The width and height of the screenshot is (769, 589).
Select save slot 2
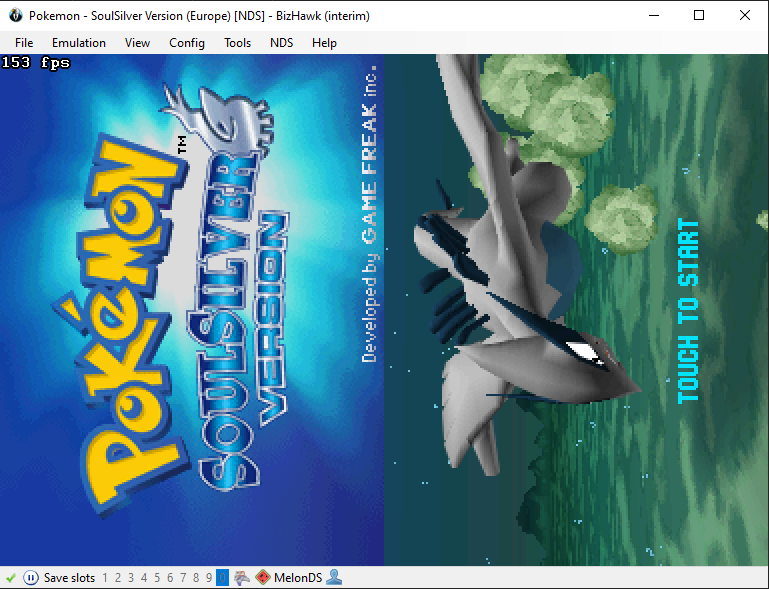click(x=118, y=578)
